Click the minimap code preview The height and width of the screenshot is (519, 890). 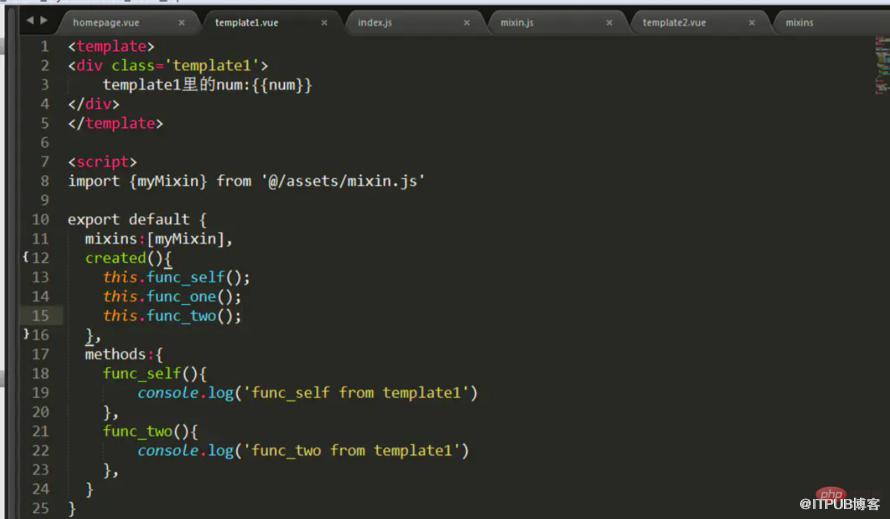[x=882, y=65]
